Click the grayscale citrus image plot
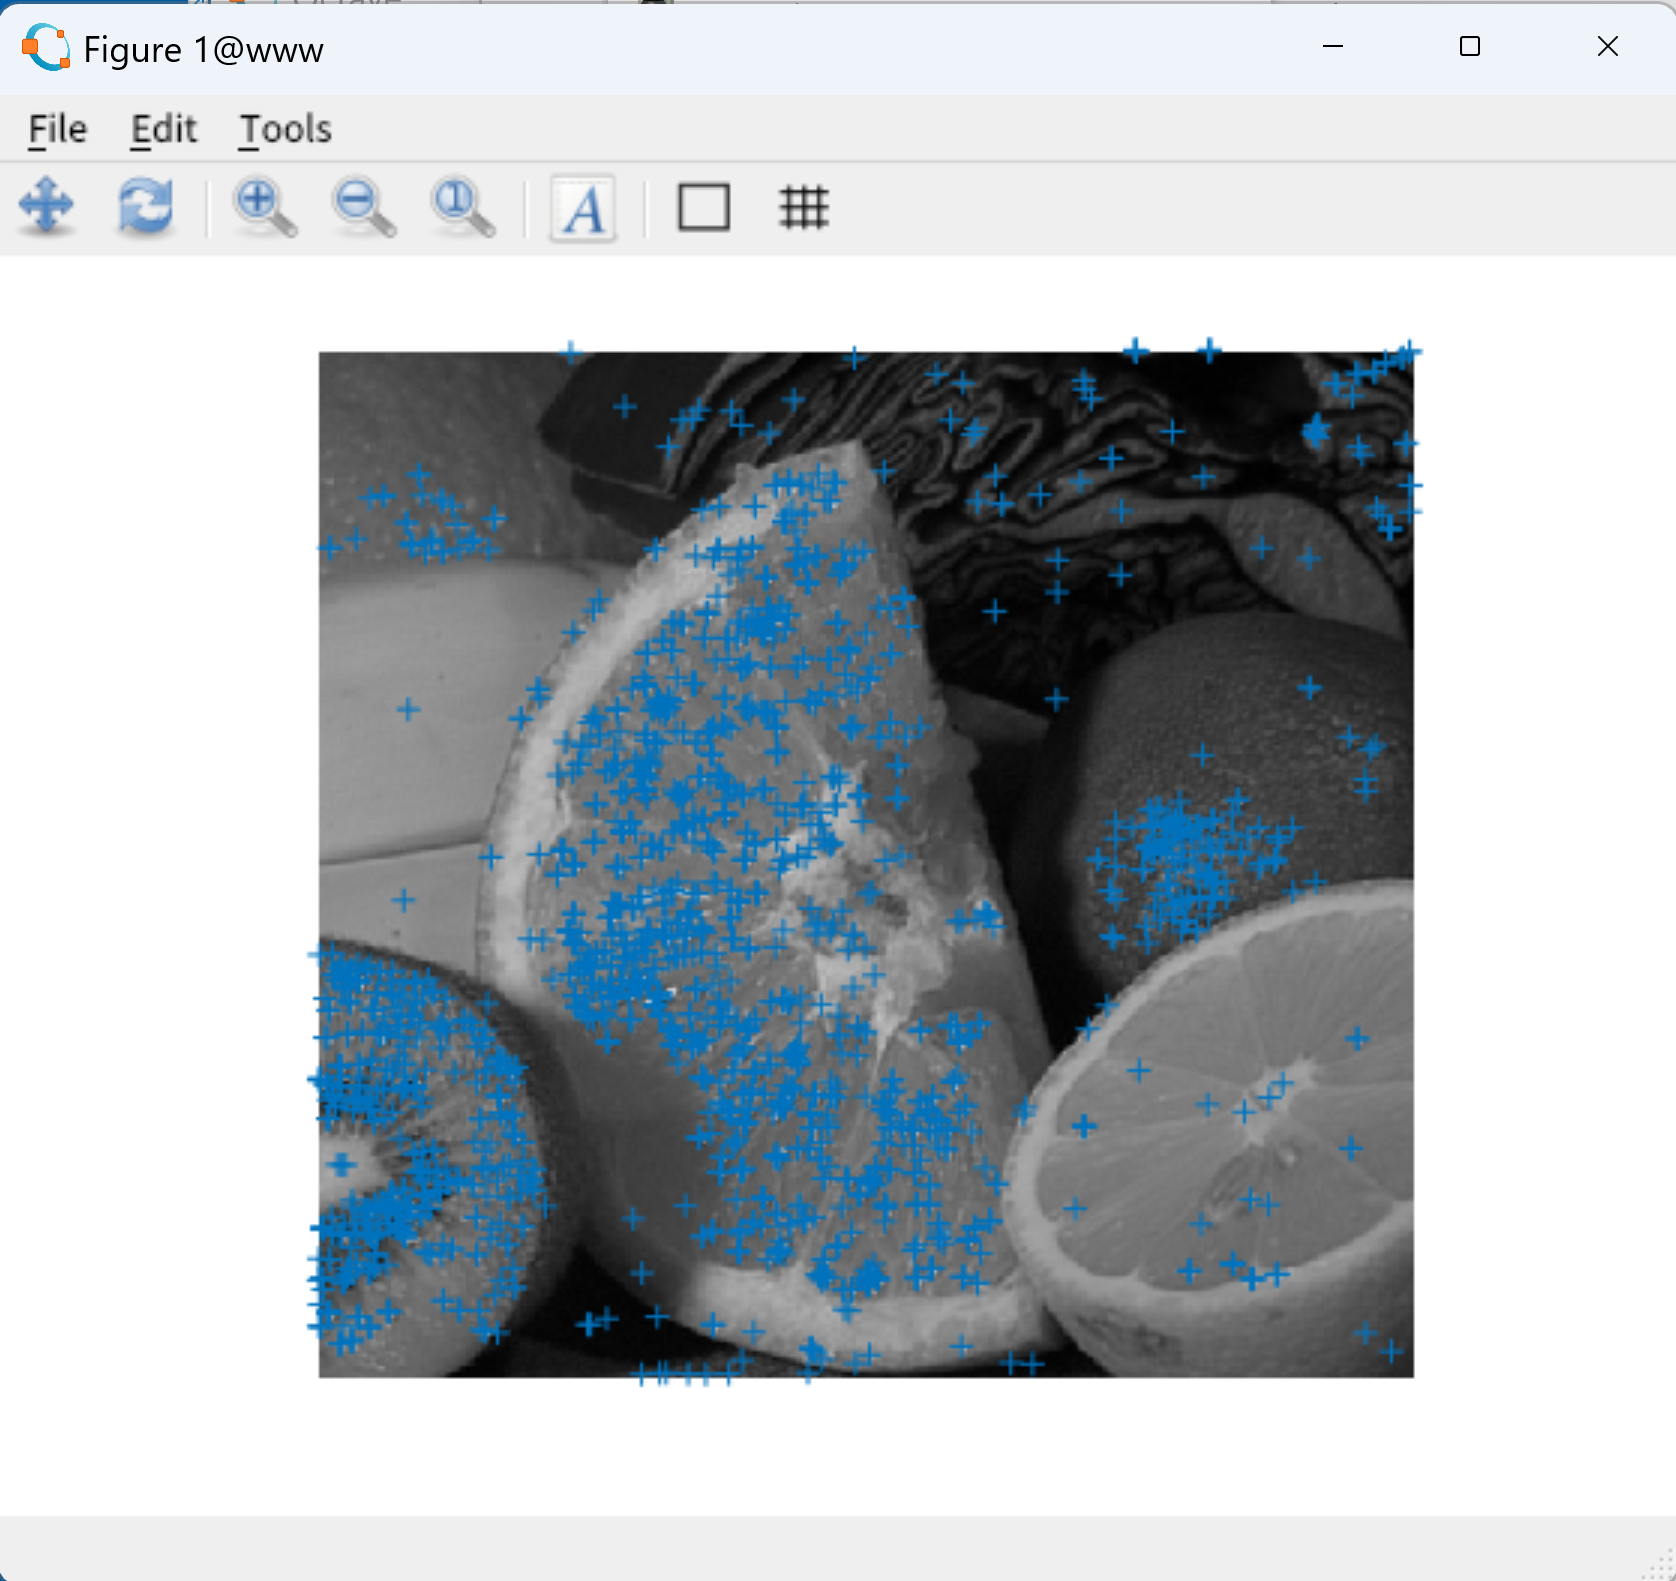Screen dimensions: 1676x1581 866,864
